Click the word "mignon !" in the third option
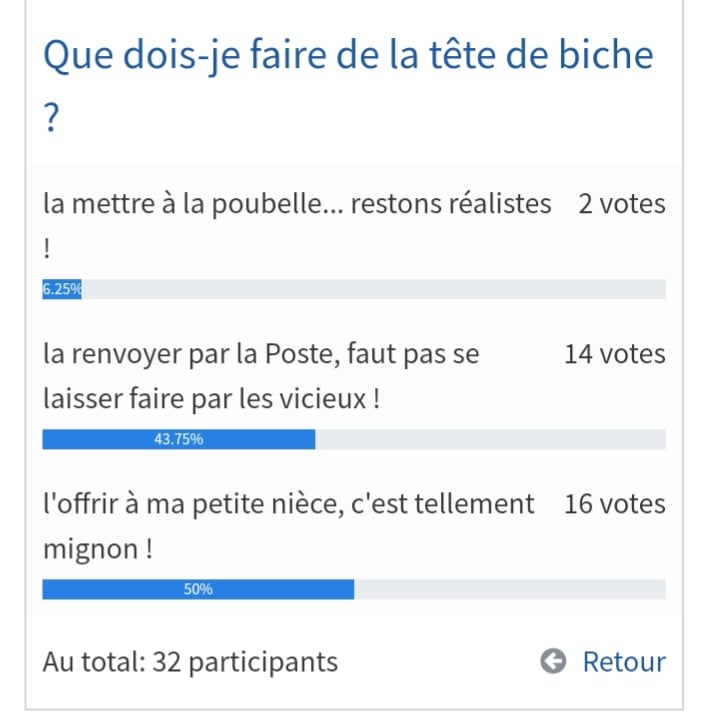Screen dimensions: 714x725 click(x=97, y=550)
